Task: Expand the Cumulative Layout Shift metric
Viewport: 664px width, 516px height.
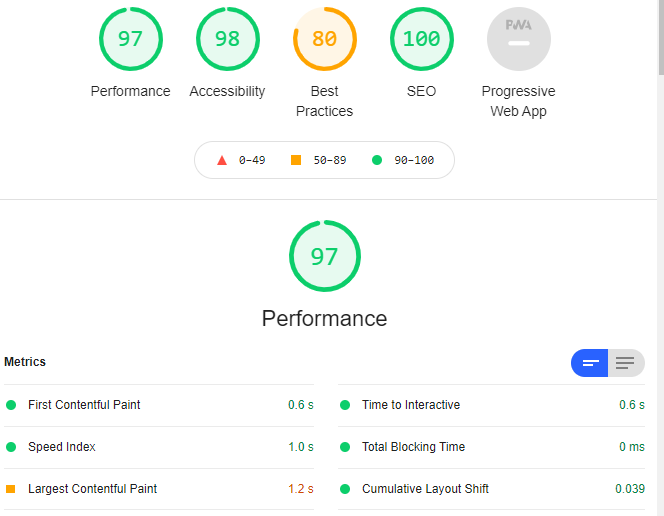Action: pyautogui.click(x=491, y=489)
